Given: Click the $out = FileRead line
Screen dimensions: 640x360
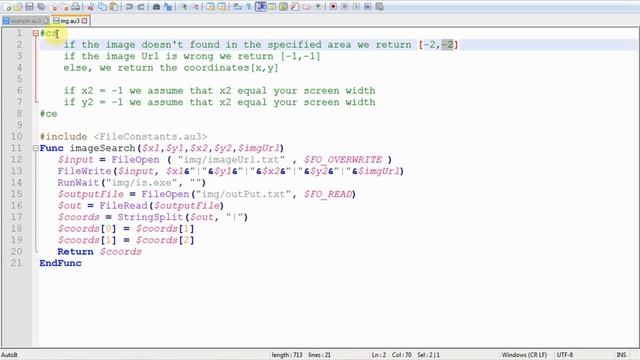Looking at the screenshot, I should coord(141,205).
